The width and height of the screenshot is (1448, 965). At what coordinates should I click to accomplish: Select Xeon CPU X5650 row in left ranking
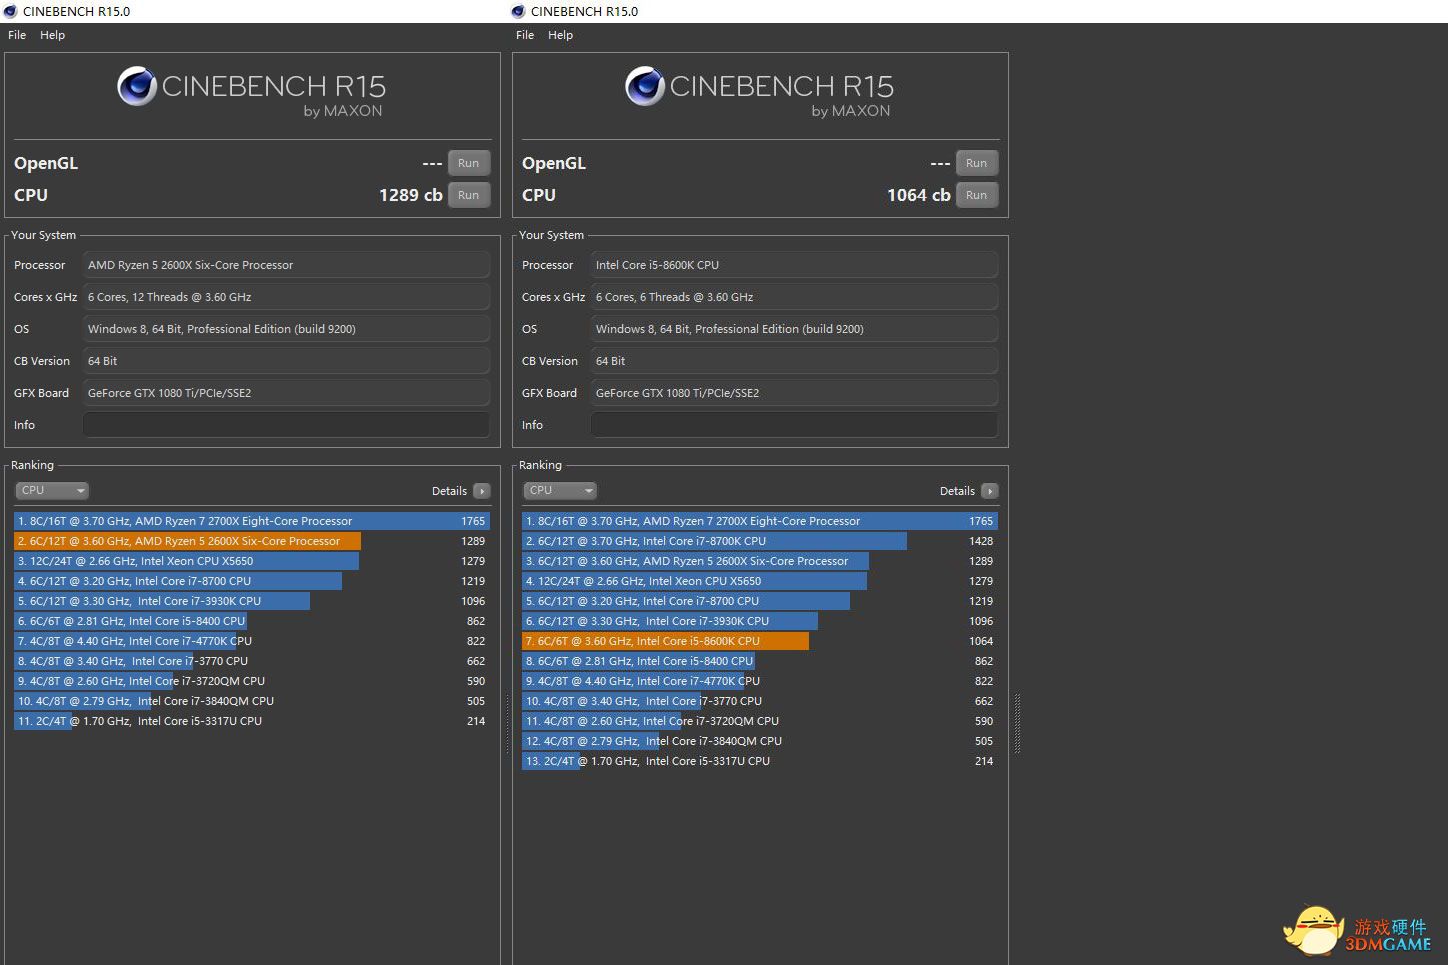point(251,561)
